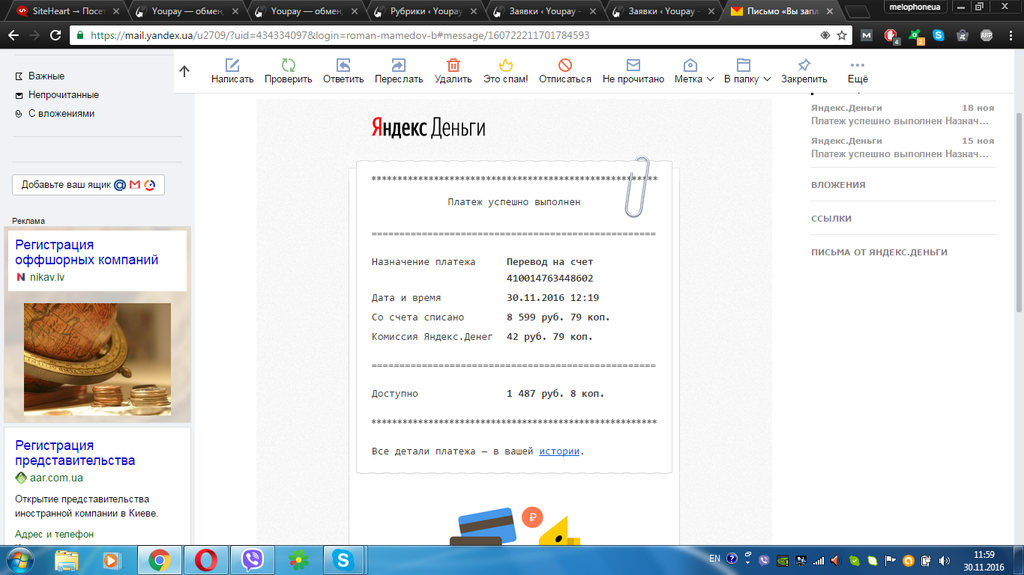Reload the page
The height and width of the screenshot is (575, 1024).
coord(56,35)
